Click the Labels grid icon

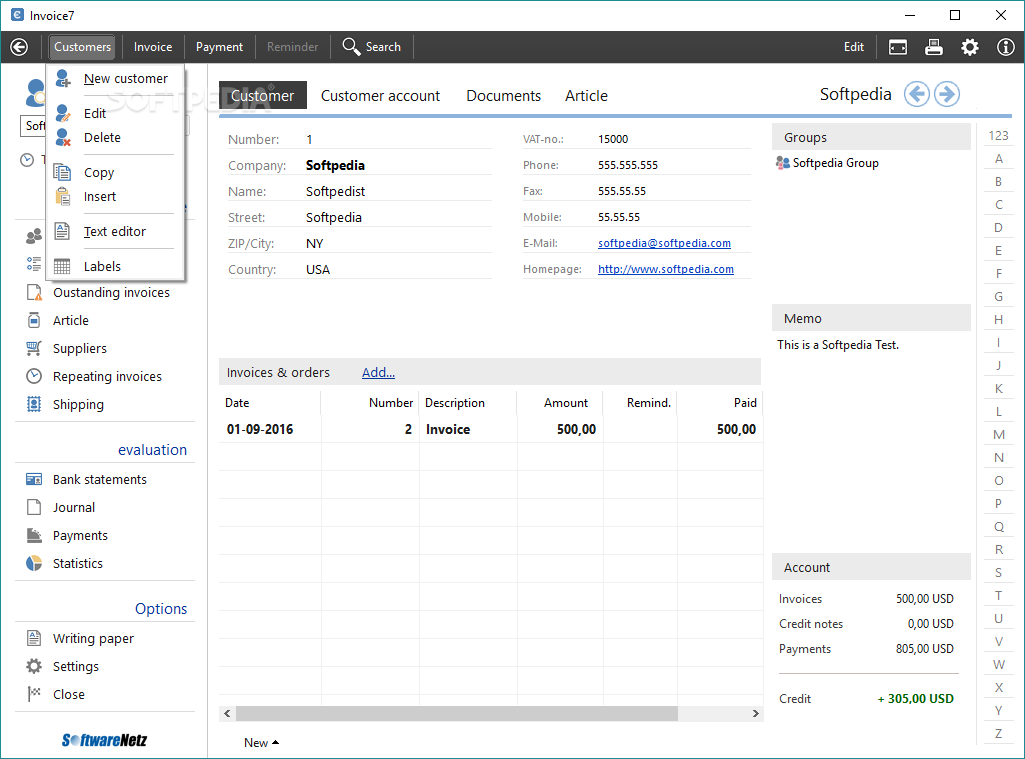click(x=62, y=266)
